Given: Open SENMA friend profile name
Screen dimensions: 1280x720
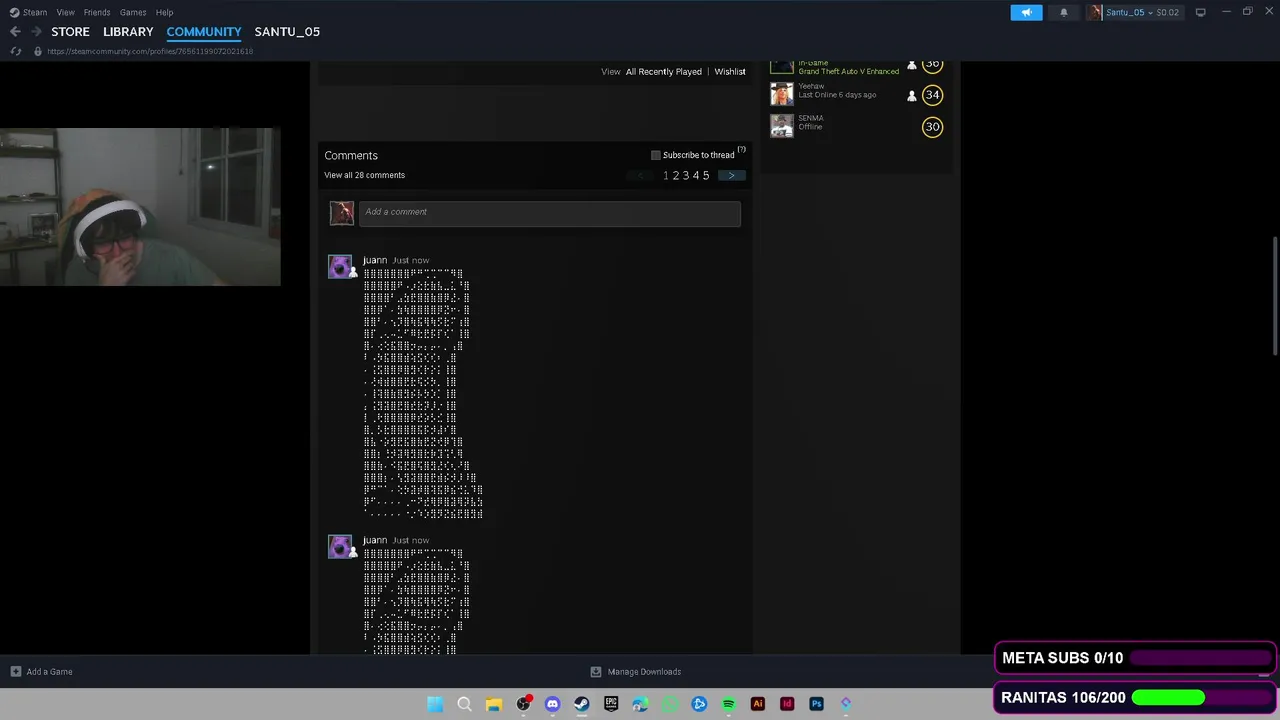Looking at the screenshot, I should coord(811,118).
